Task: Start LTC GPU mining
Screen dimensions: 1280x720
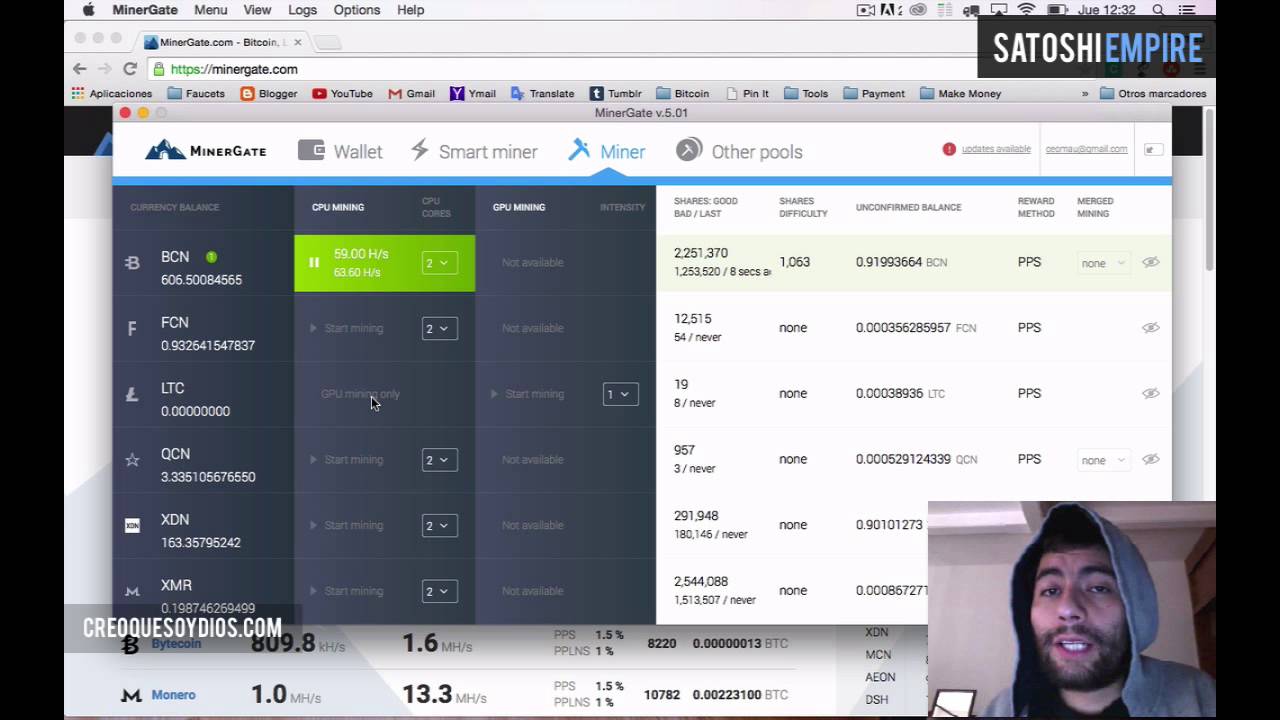Action: (527, 394)
